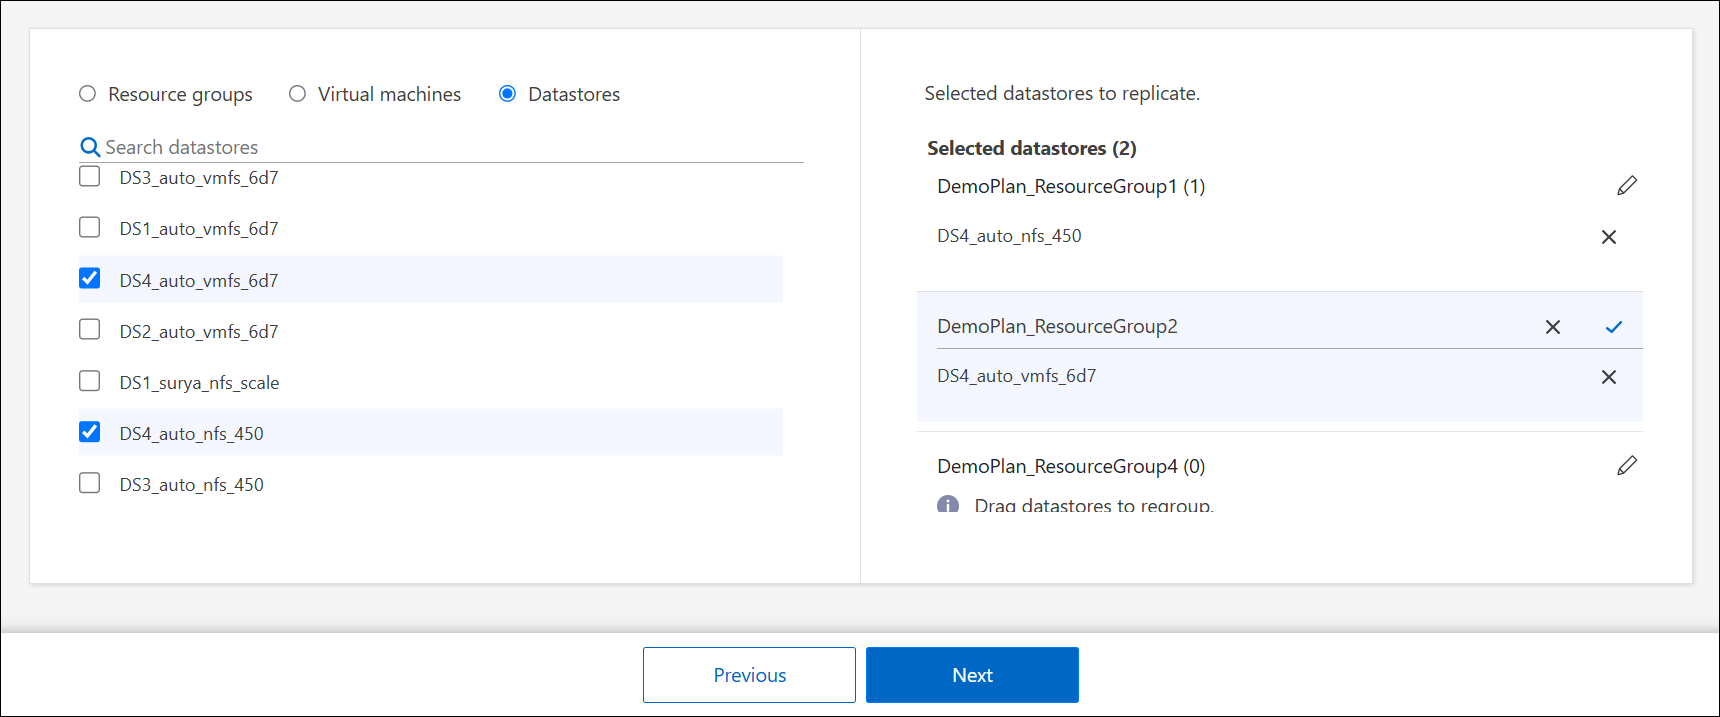Select the Resource groups radio button

click(x=88, y=94)
